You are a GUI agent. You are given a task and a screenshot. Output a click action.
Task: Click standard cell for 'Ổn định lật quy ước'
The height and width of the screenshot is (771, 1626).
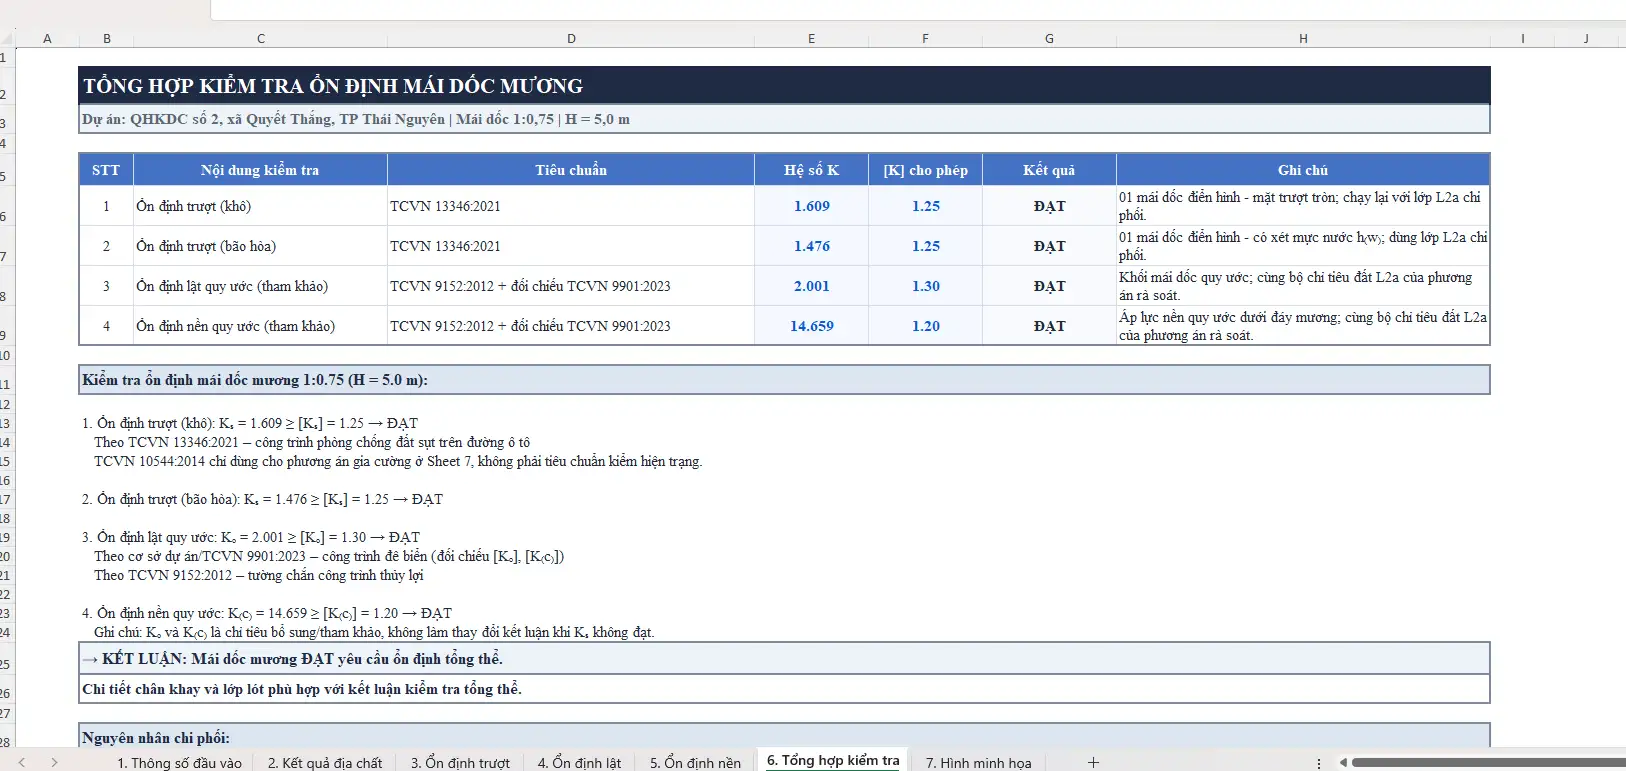click(571, 286)
